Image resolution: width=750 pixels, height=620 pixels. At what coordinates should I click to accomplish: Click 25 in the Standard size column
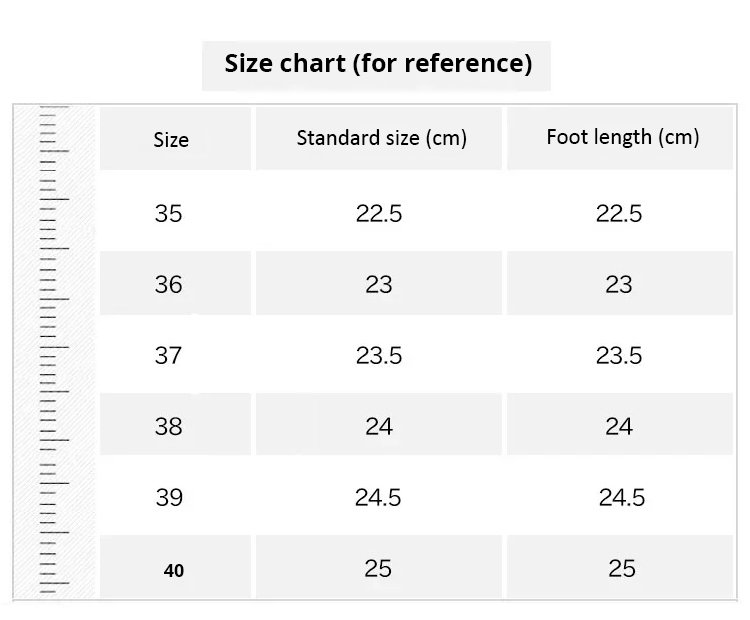pos(378,568)
